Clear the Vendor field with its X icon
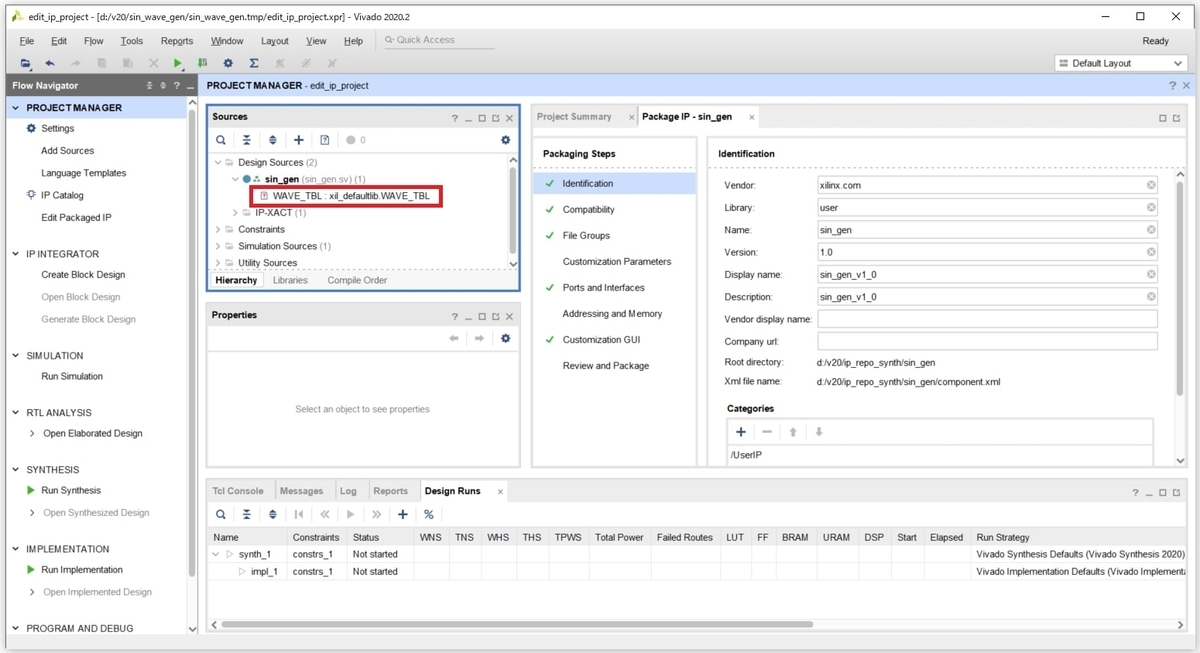This screenshot has width=1200, height=653. pyautogui.click(x=1151, y=185)
